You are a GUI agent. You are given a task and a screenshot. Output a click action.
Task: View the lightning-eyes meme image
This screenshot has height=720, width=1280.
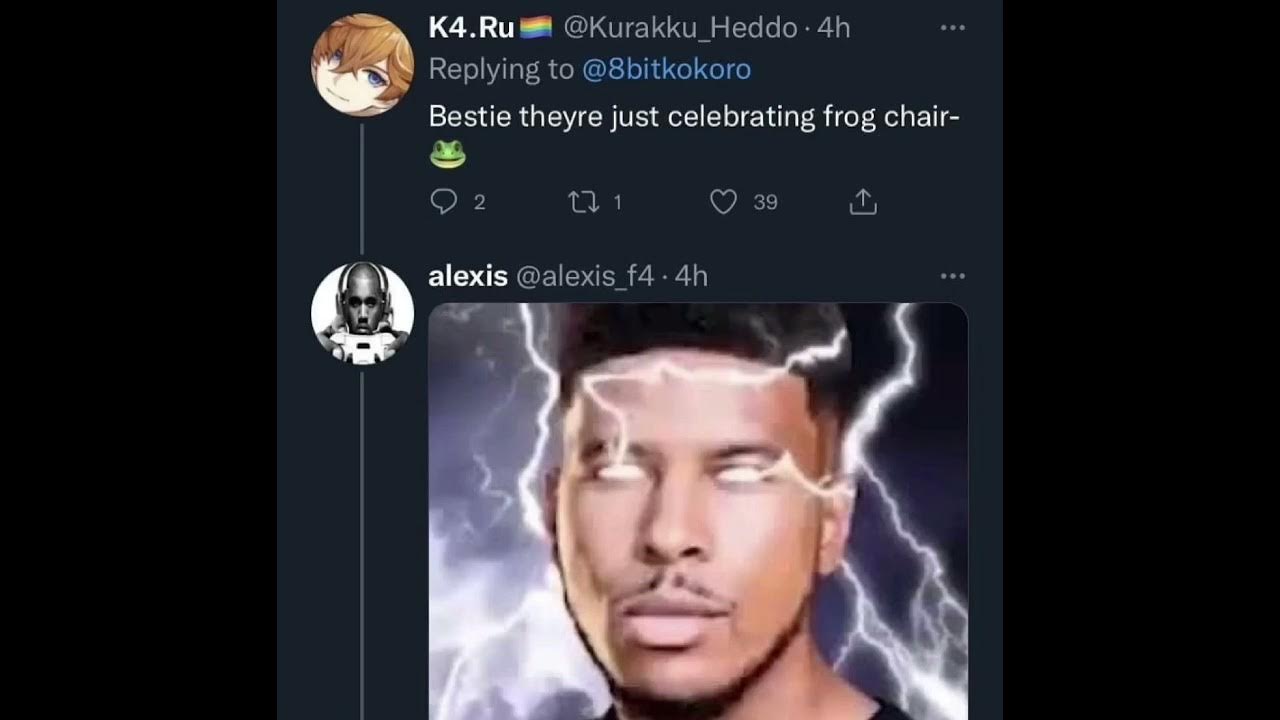[x=698, y=511]
